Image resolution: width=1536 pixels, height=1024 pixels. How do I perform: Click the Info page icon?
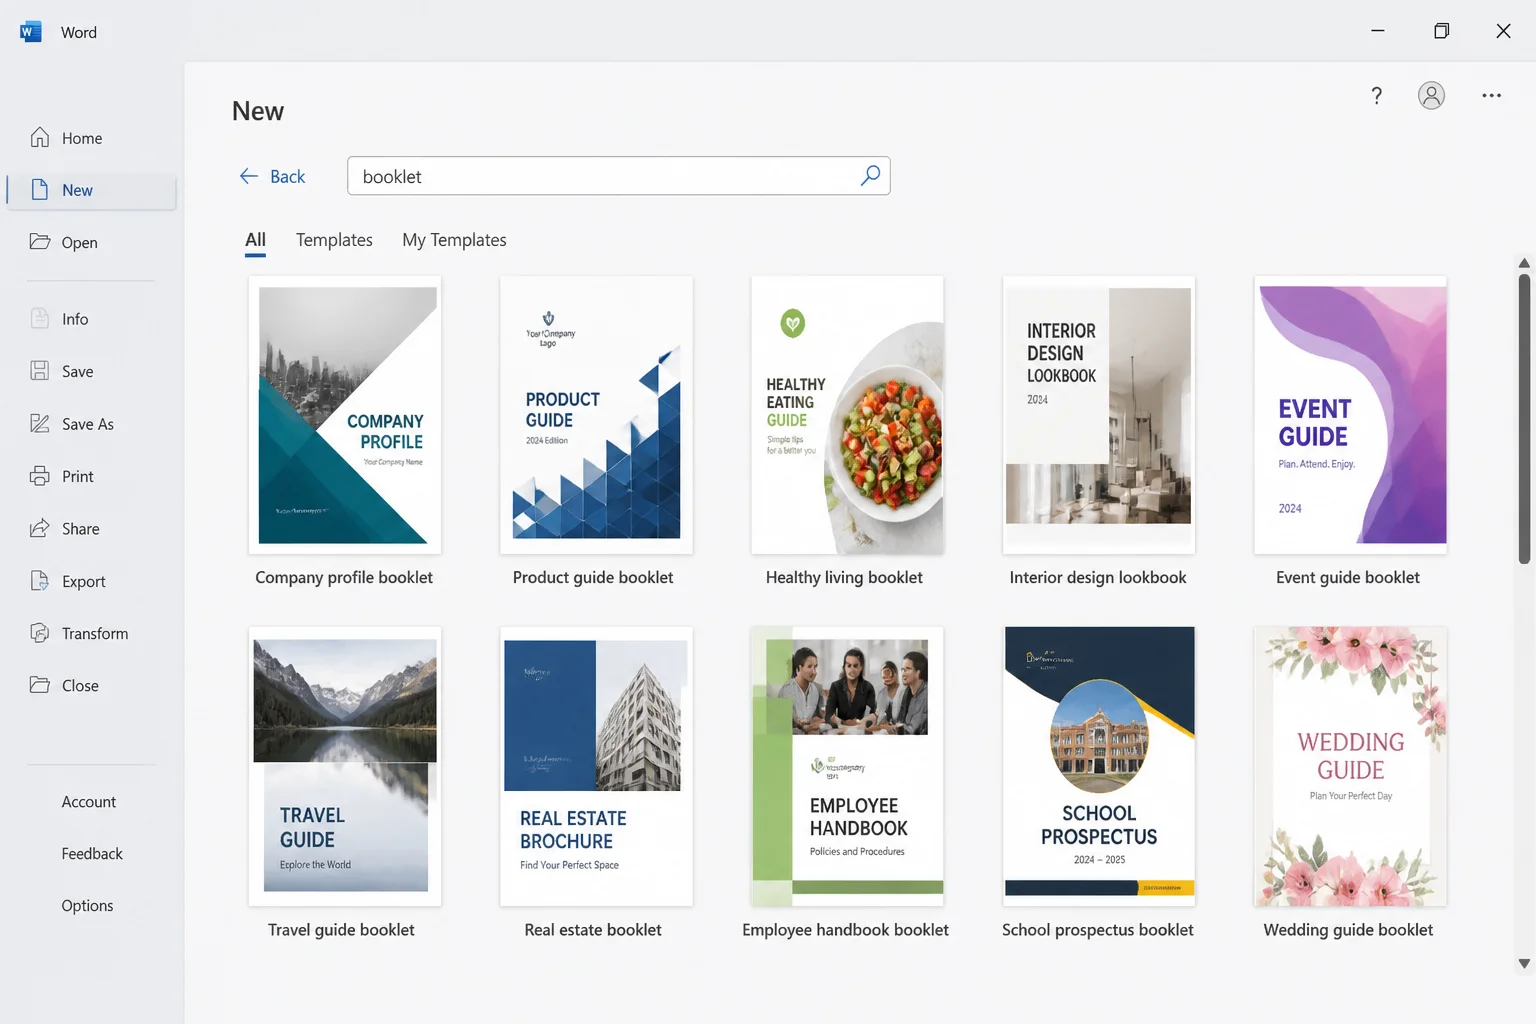[x=40, y=318]
